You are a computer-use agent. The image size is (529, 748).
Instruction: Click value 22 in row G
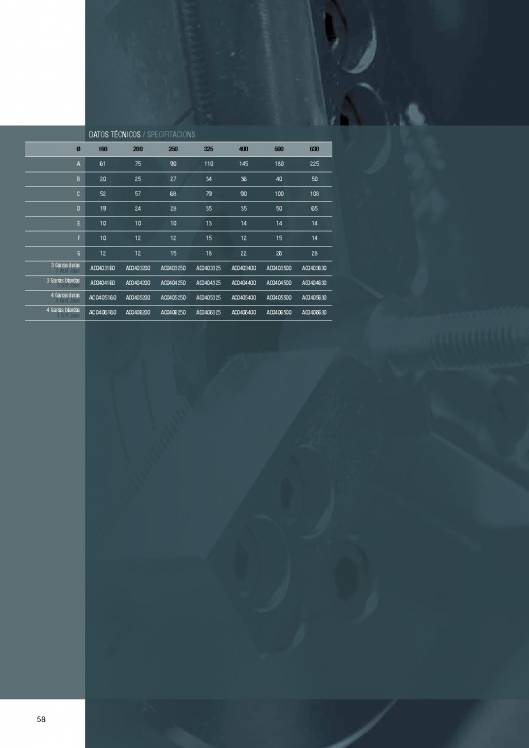[x=244, y=253]
